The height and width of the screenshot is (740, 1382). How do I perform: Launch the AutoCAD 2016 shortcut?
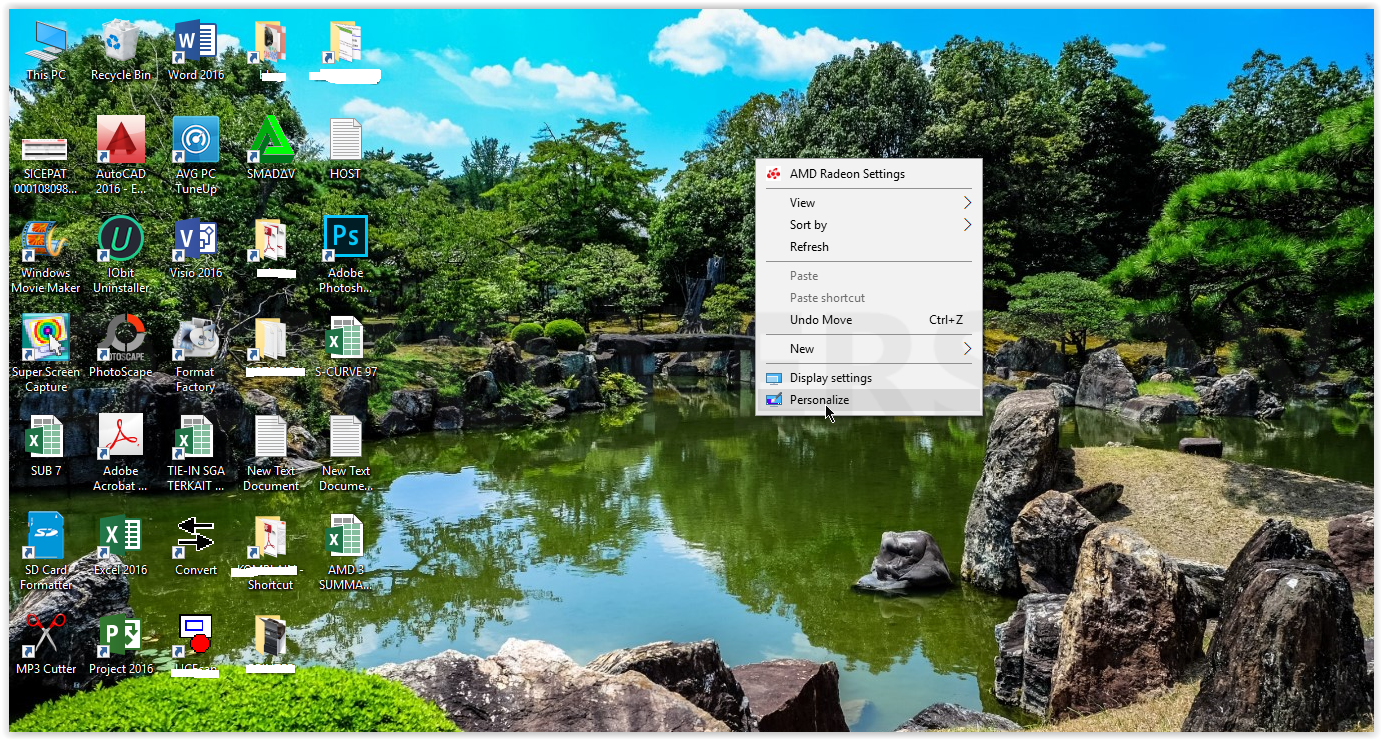[121, 155]
